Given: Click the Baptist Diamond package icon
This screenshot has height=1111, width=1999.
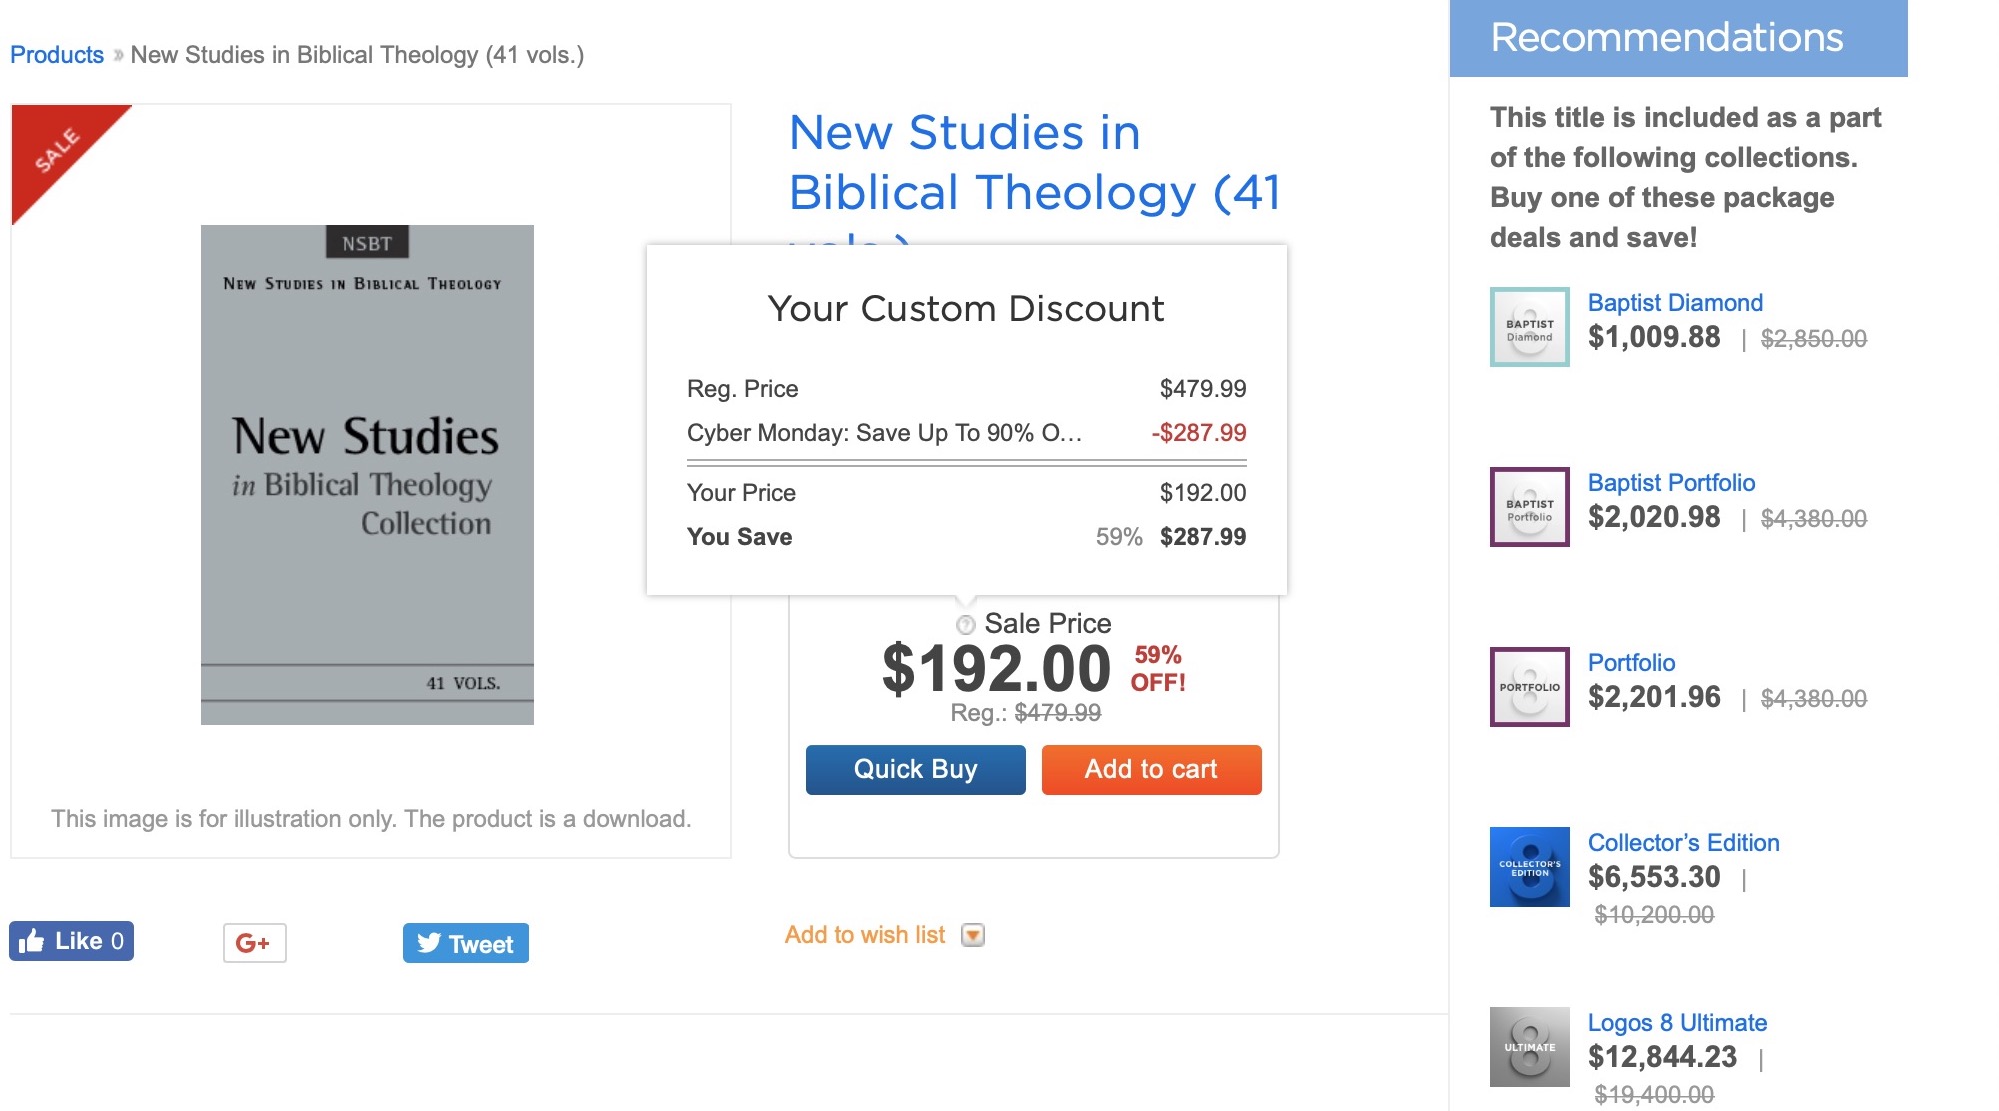Looking at the screenshot, I should tap(1529, 327).
